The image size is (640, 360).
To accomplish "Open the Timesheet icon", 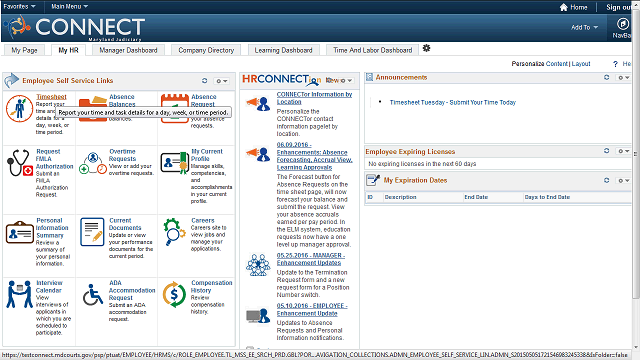I will click(x=19, y=108).
